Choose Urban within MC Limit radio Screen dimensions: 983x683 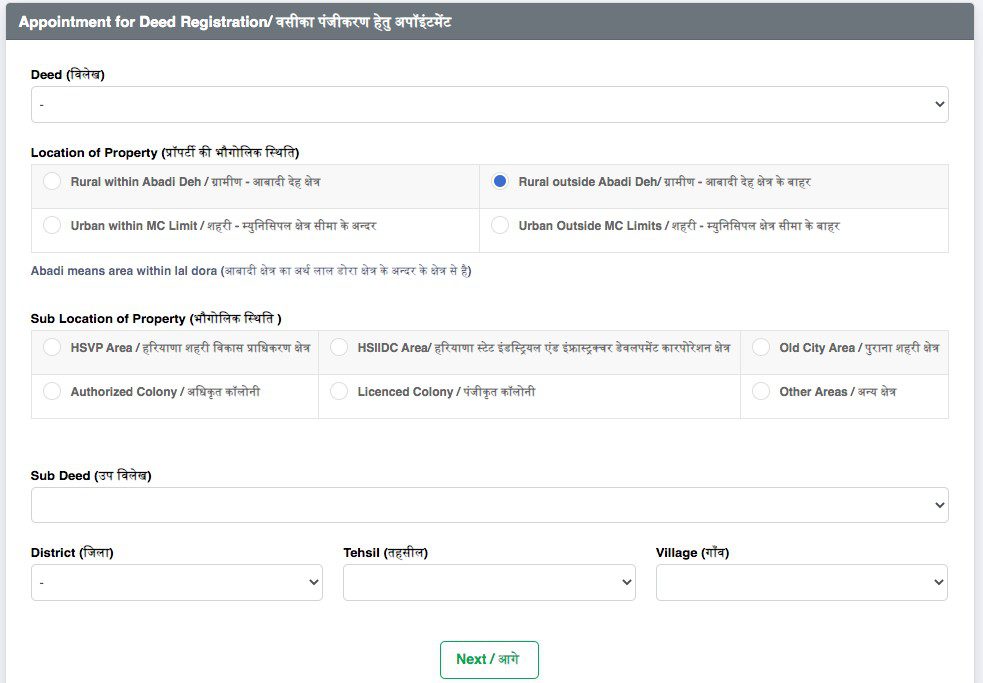[52, 226]
